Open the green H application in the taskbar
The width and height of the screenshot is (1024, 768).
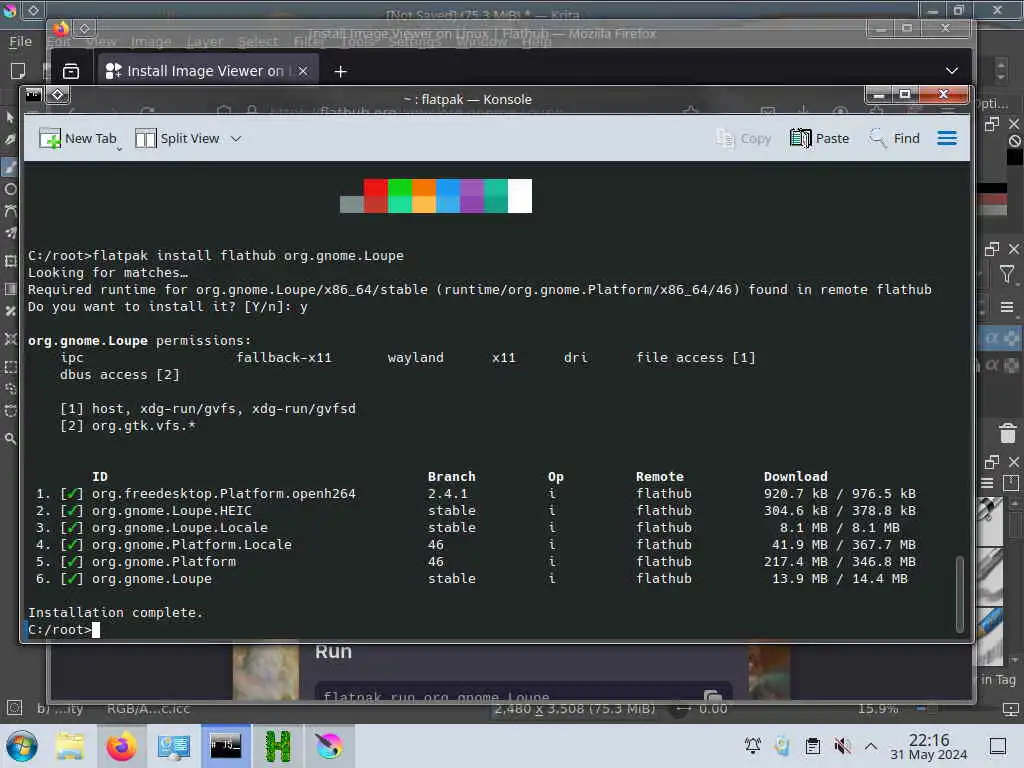click(x=278, y=746)
